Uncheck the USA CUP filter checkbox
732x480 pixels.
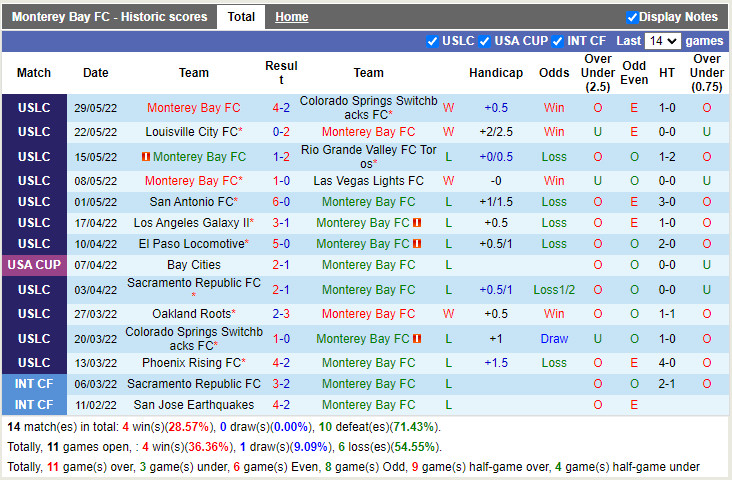click(485, 42)
